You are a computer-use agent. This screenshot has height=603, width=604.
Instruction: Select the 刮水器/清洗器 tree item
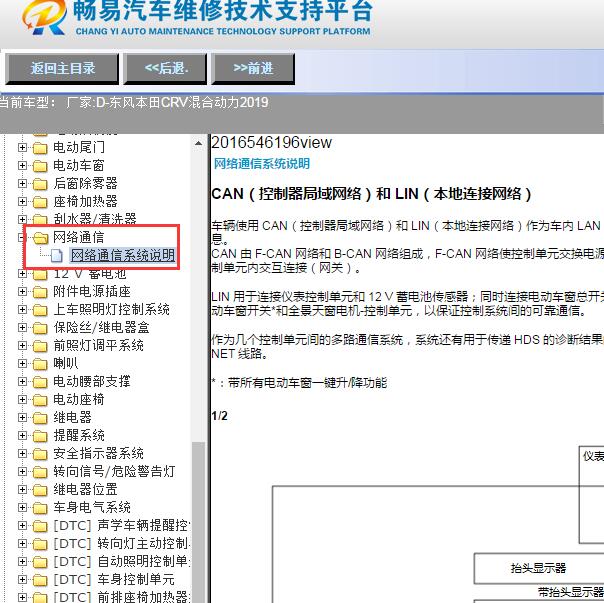pos(95,219)
